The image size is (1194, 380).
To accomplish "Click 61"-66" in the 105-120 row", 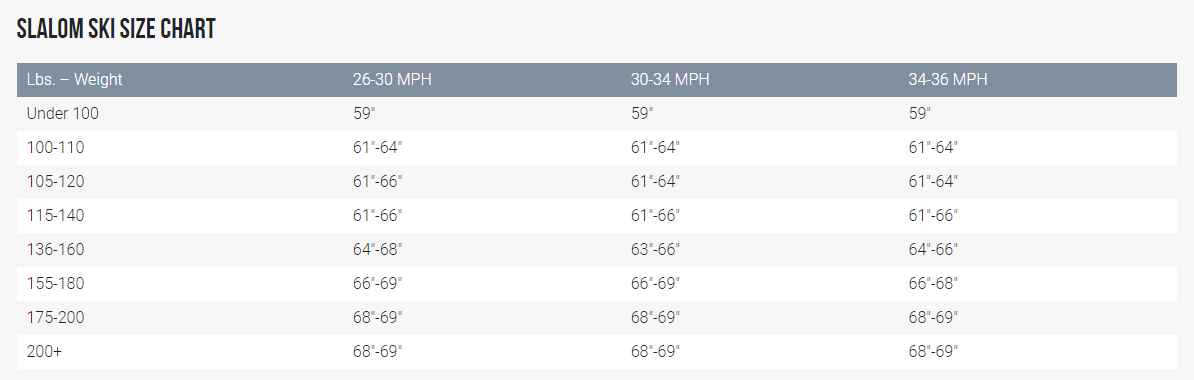I will 377,182.
